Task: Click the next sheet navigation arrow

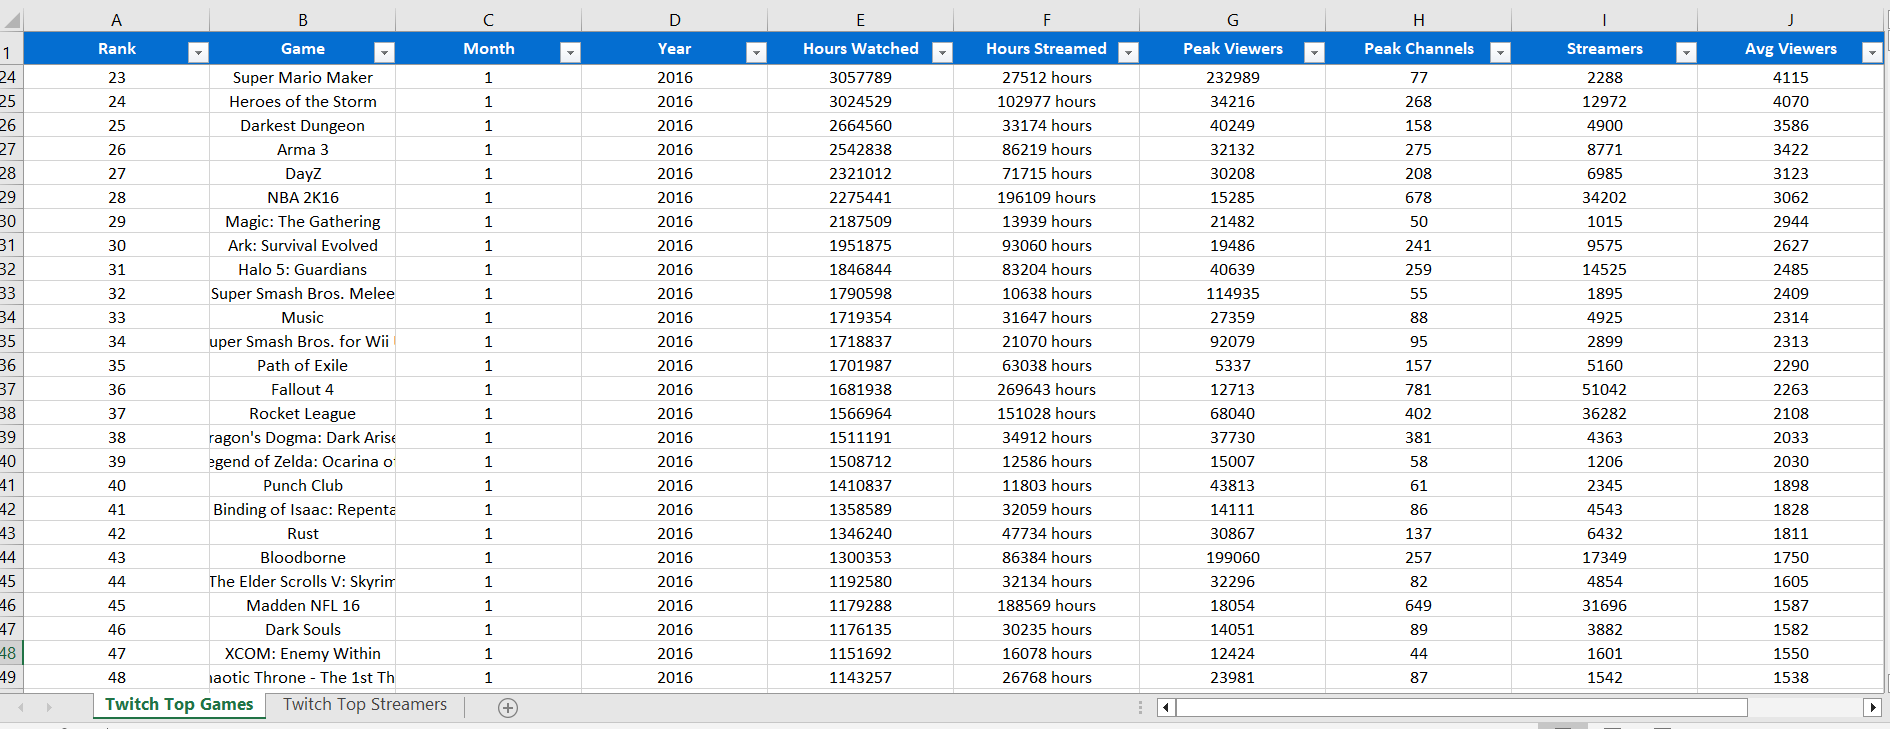Action: coord(48,707)
